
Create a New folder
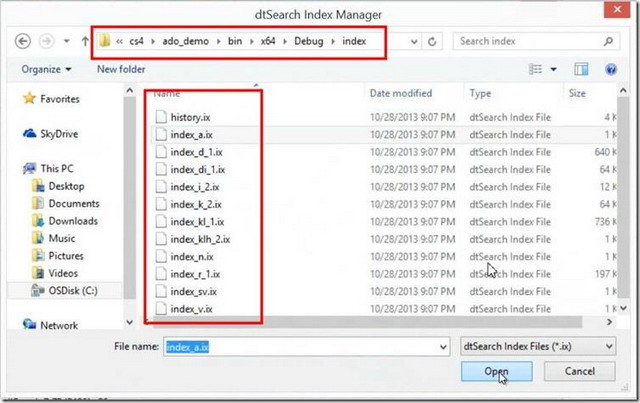pos(121,69)
